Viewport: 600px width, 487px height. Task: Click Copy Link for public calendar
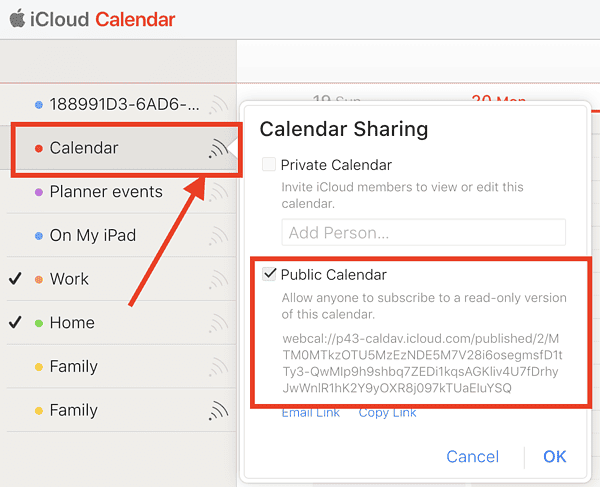point(388,412)
